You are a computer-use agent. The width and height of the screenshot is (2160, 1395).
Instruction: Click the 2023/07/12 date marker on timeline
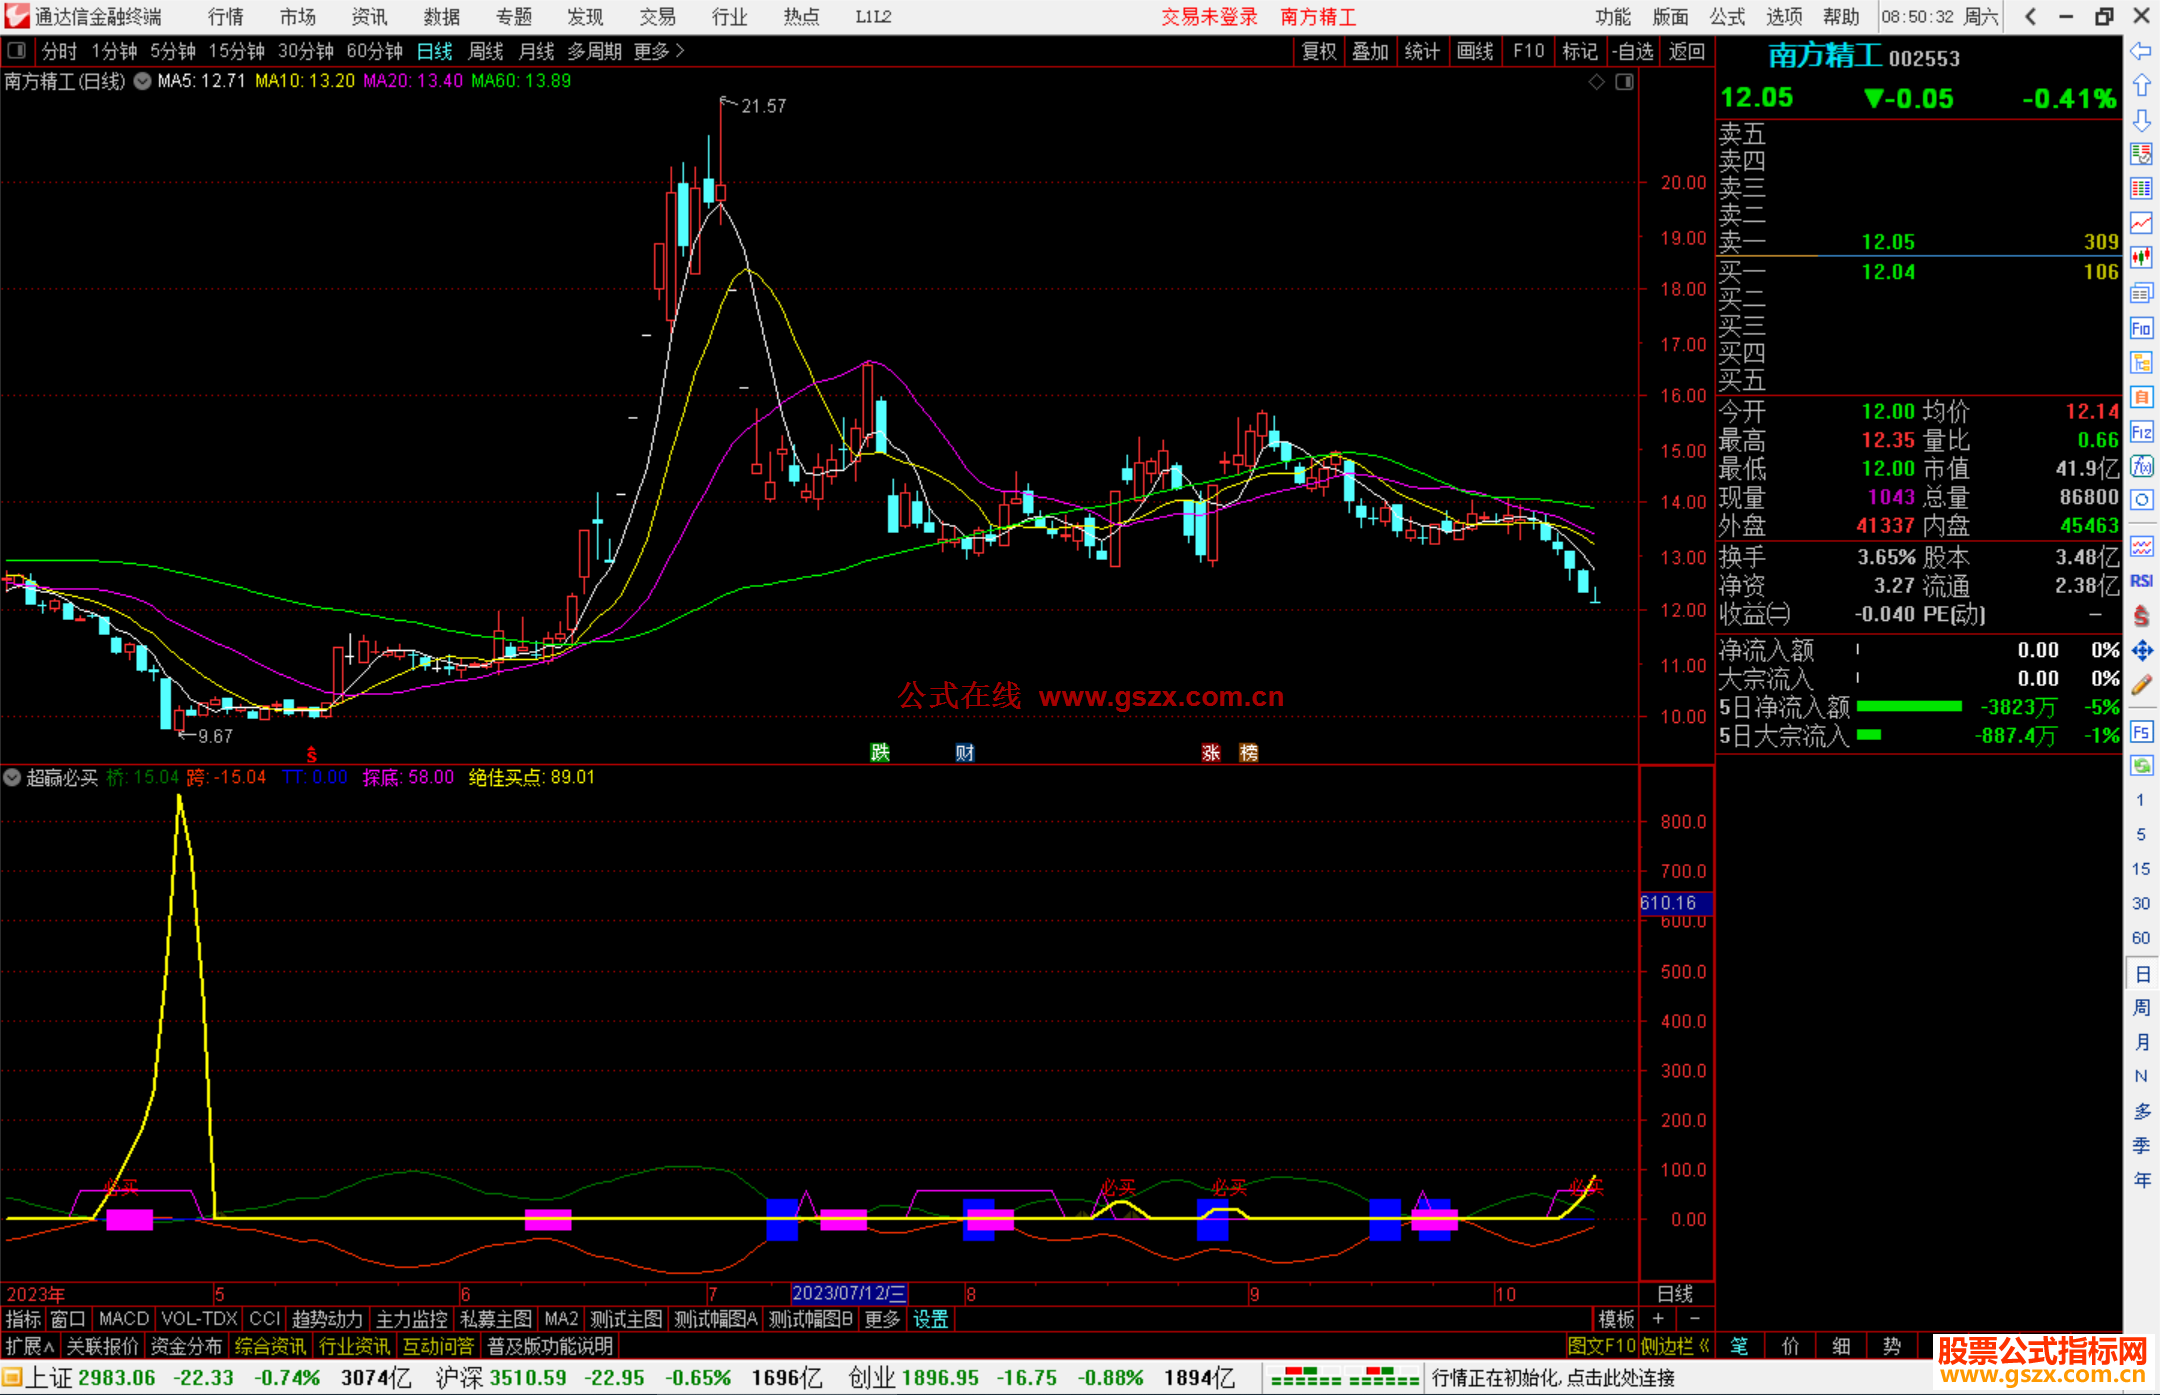pyautogui.click(x=849, y=1293)
